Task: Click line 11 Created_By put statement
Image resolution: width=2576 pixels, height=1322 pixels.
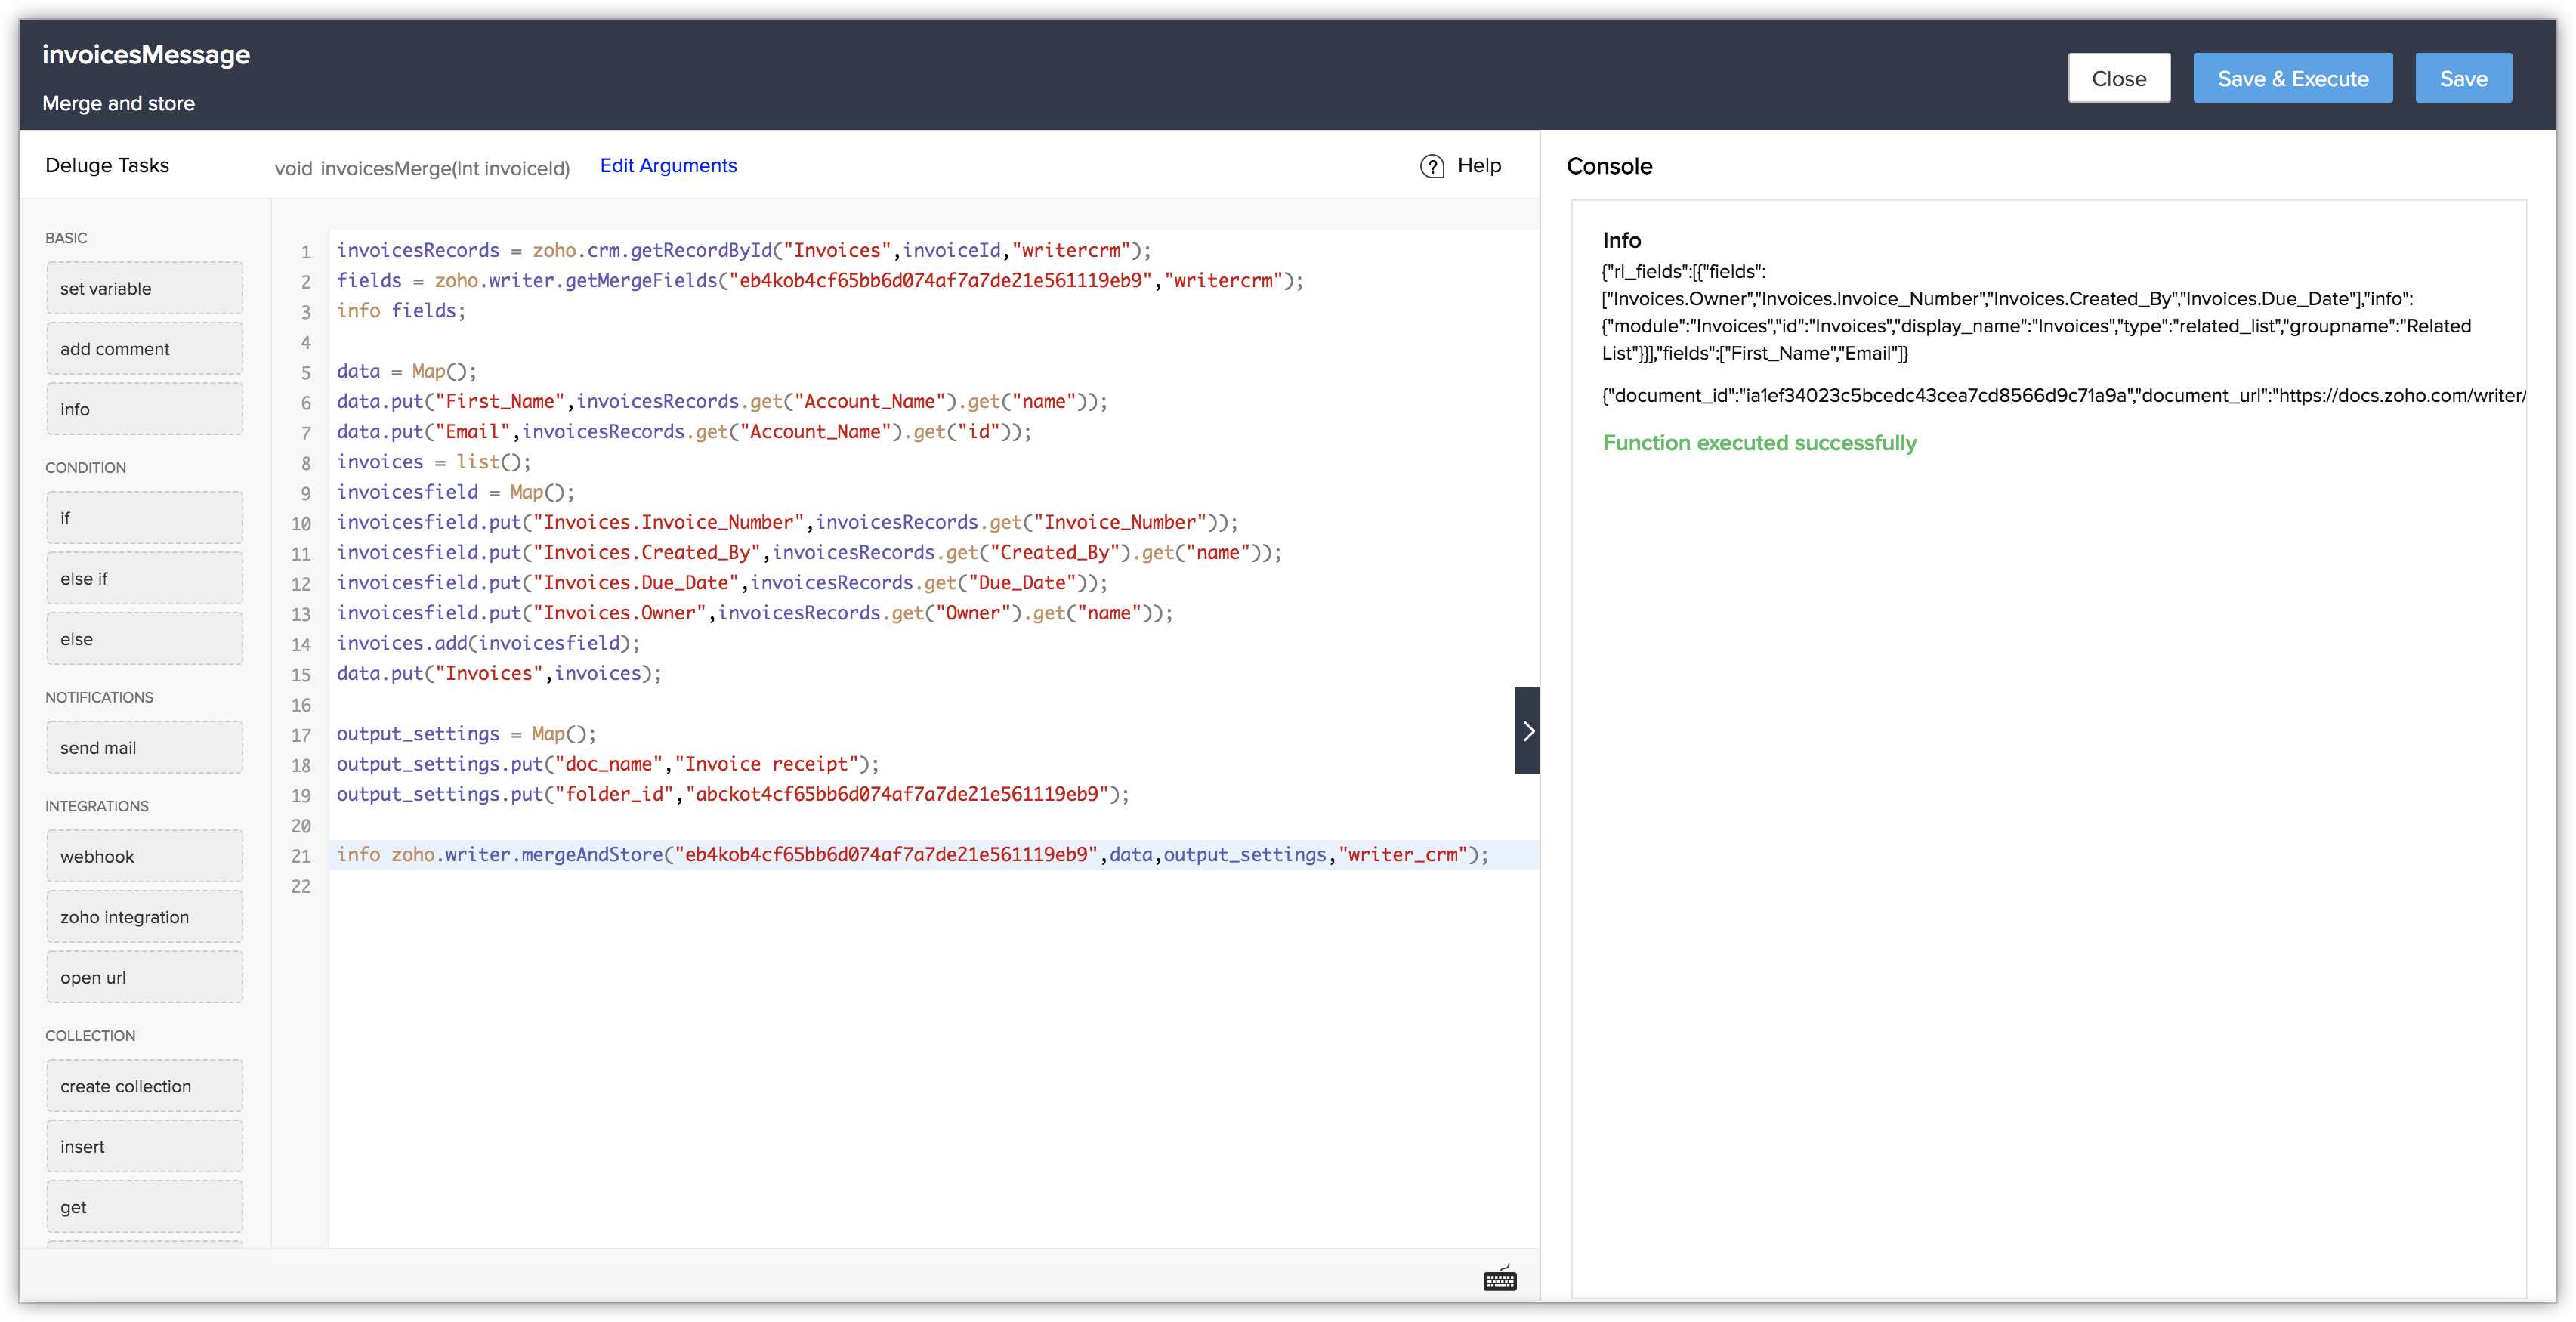Action: [x=809, y=552]
